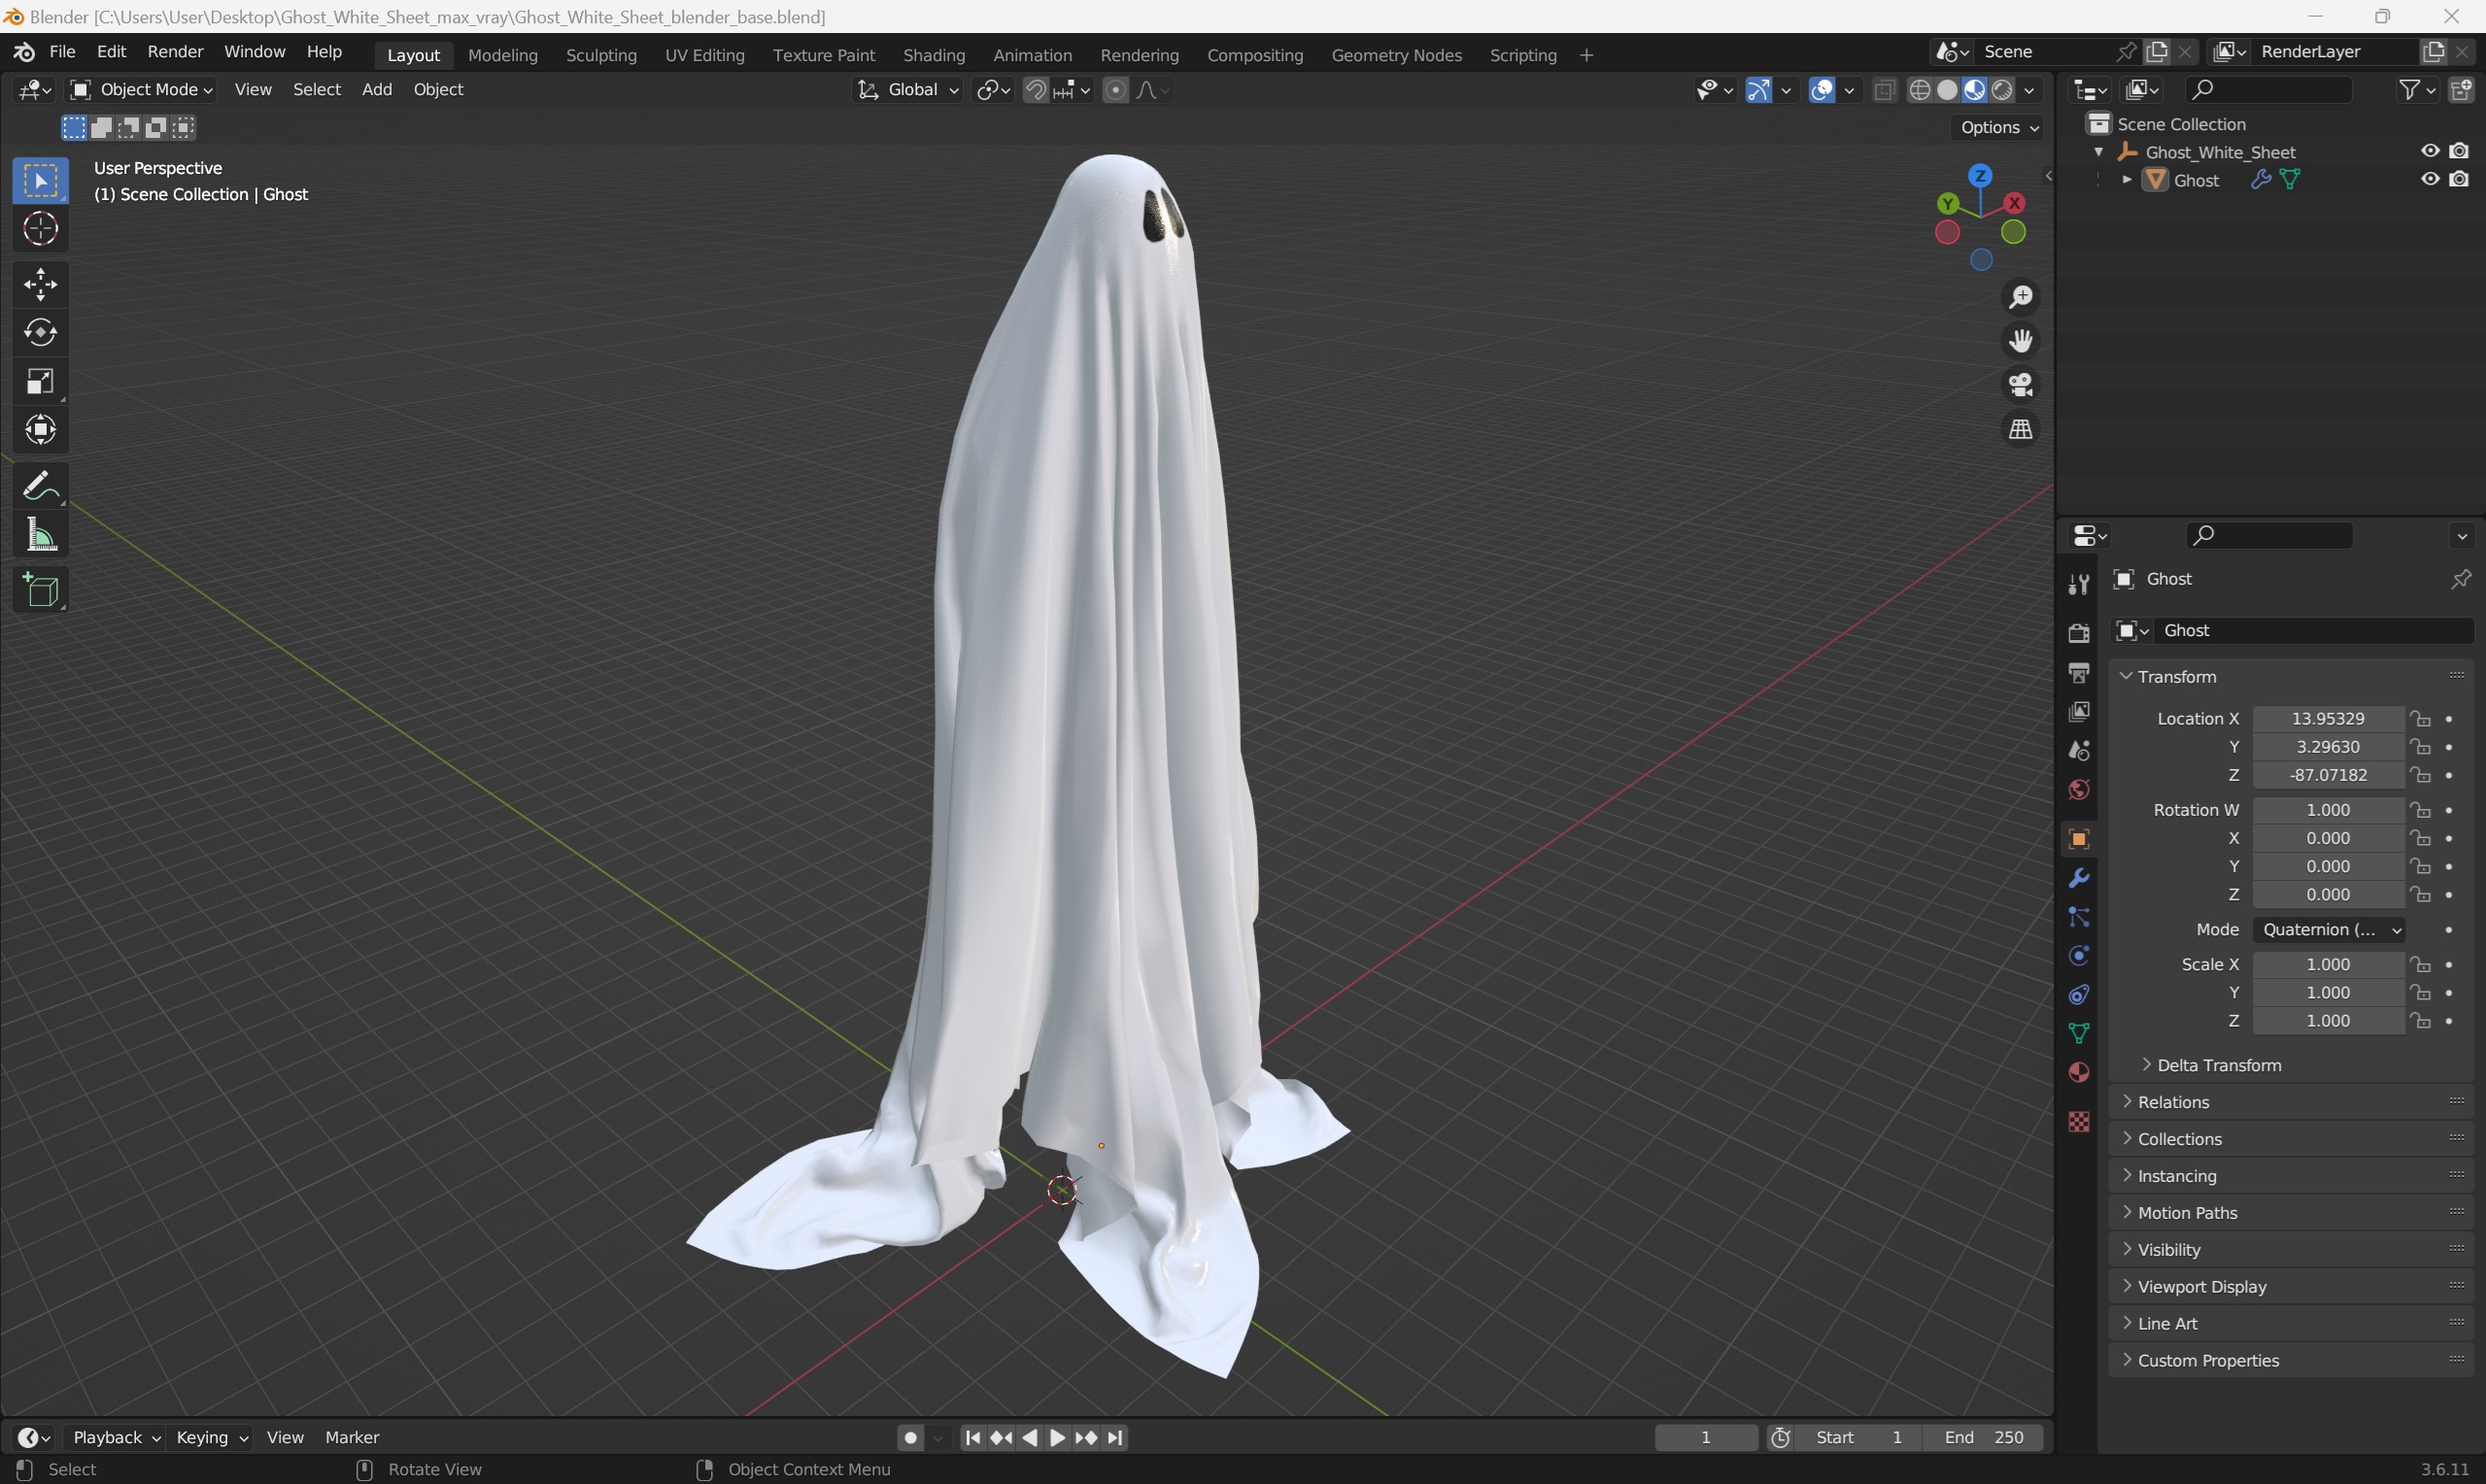
Task: Play animation forward
Action: [1057, 1438]
